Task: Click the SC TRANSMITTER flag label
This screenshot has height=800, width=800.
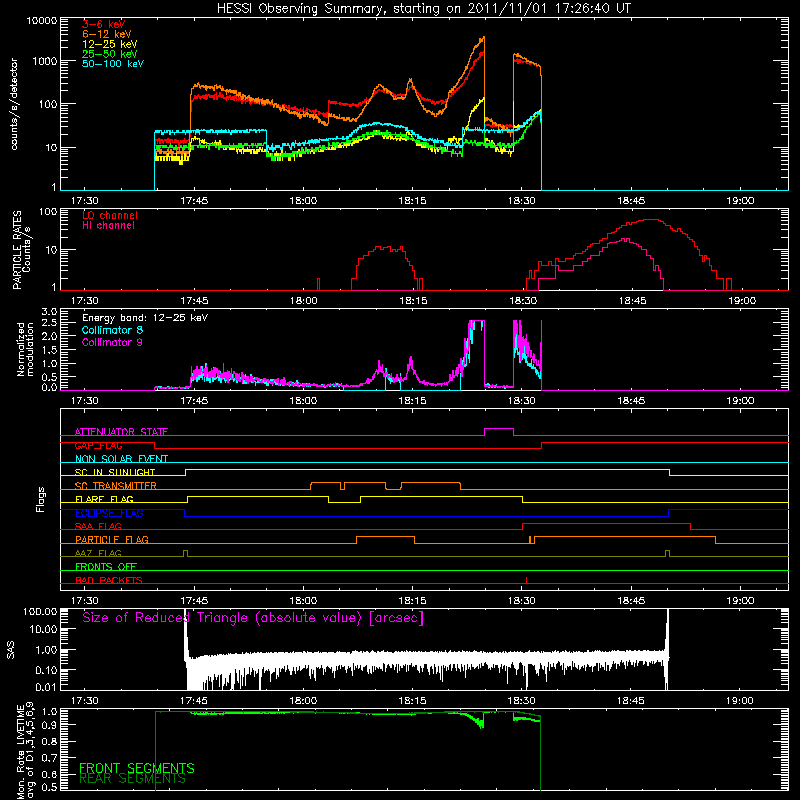Action: tap(116, 486)
